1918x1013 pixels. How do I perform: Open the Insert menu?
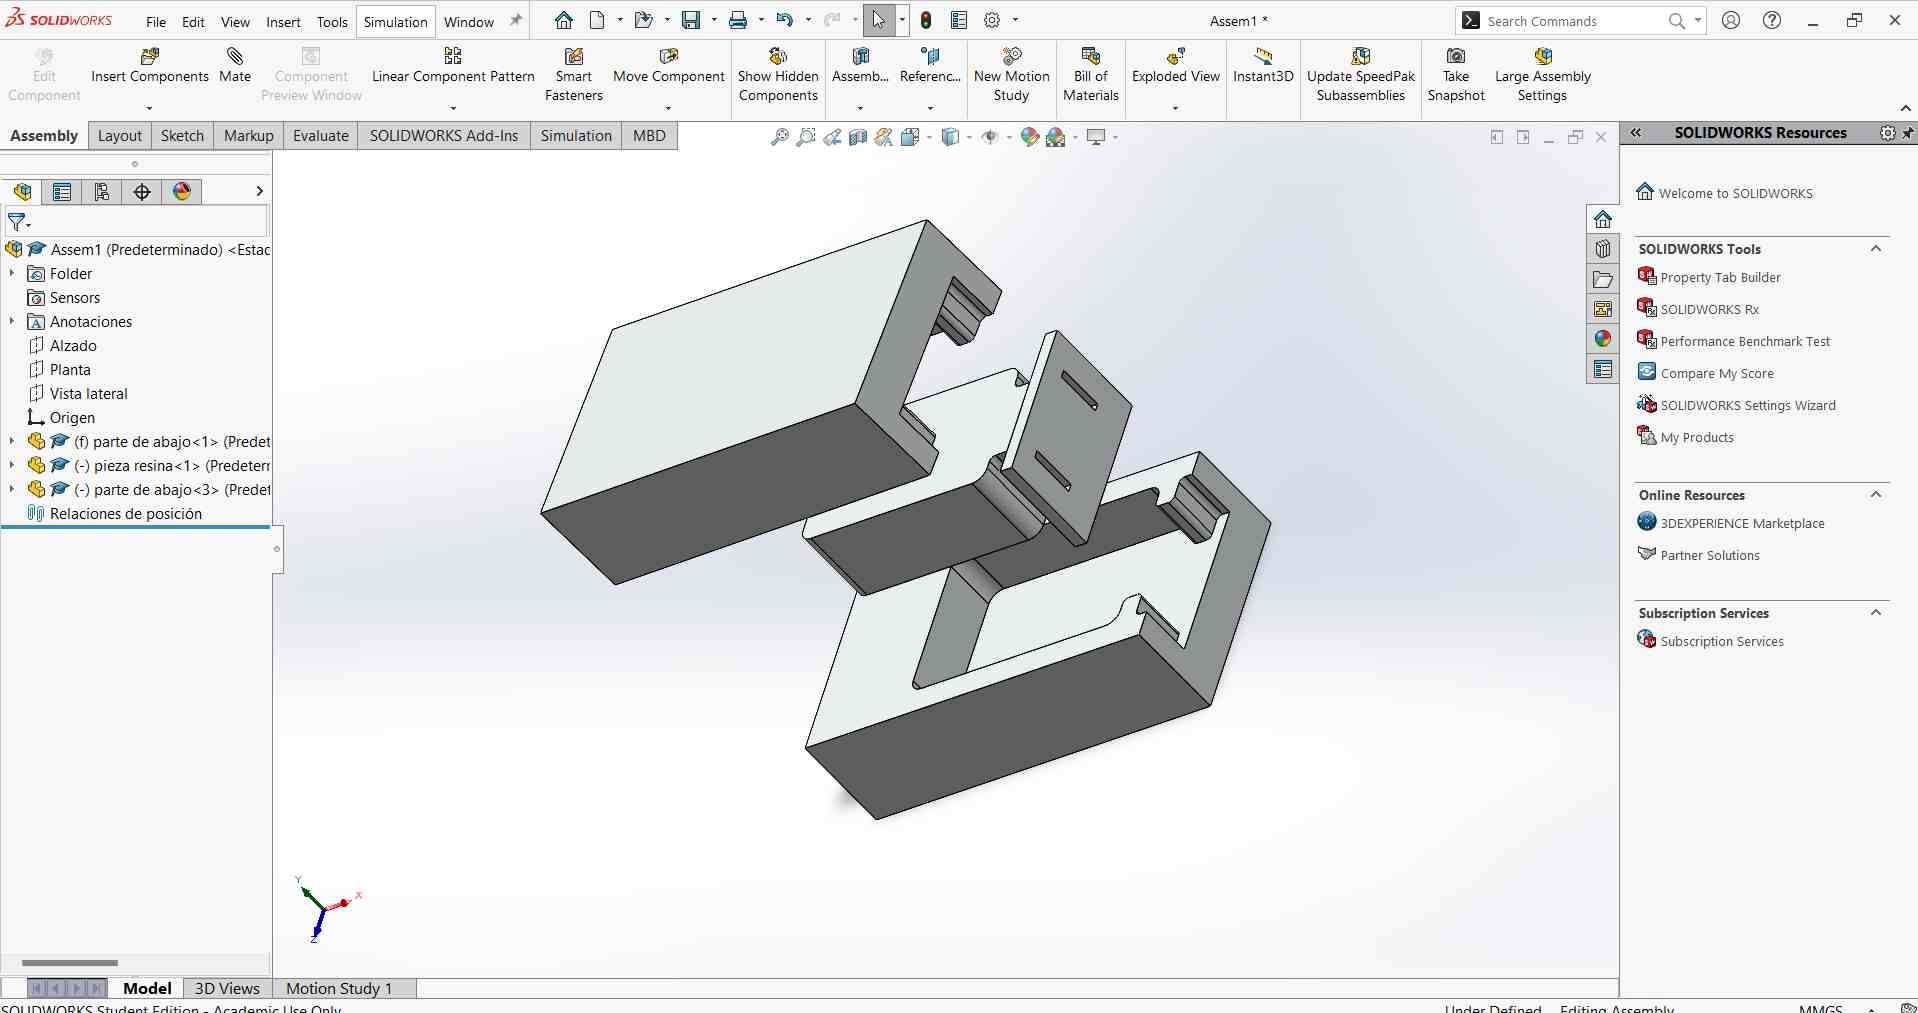coord(283,22)
